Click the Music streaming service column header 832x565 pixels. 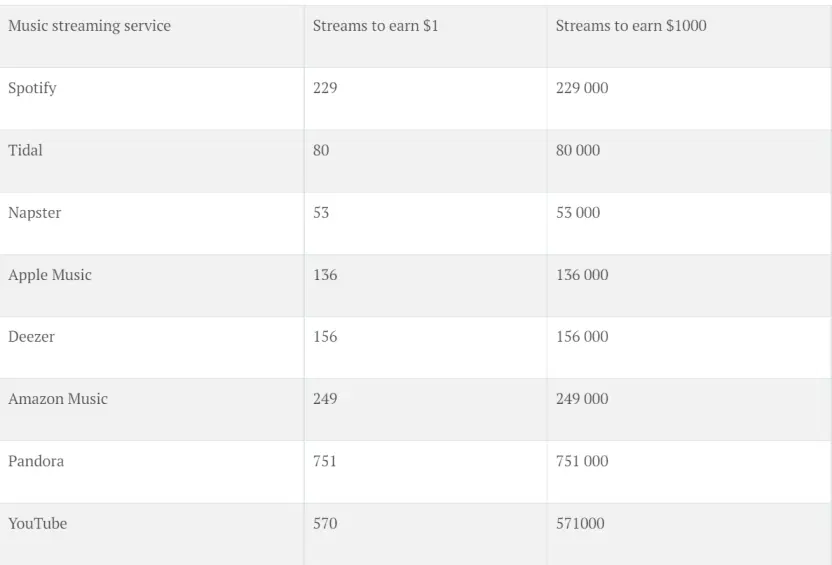coord(89,26)
